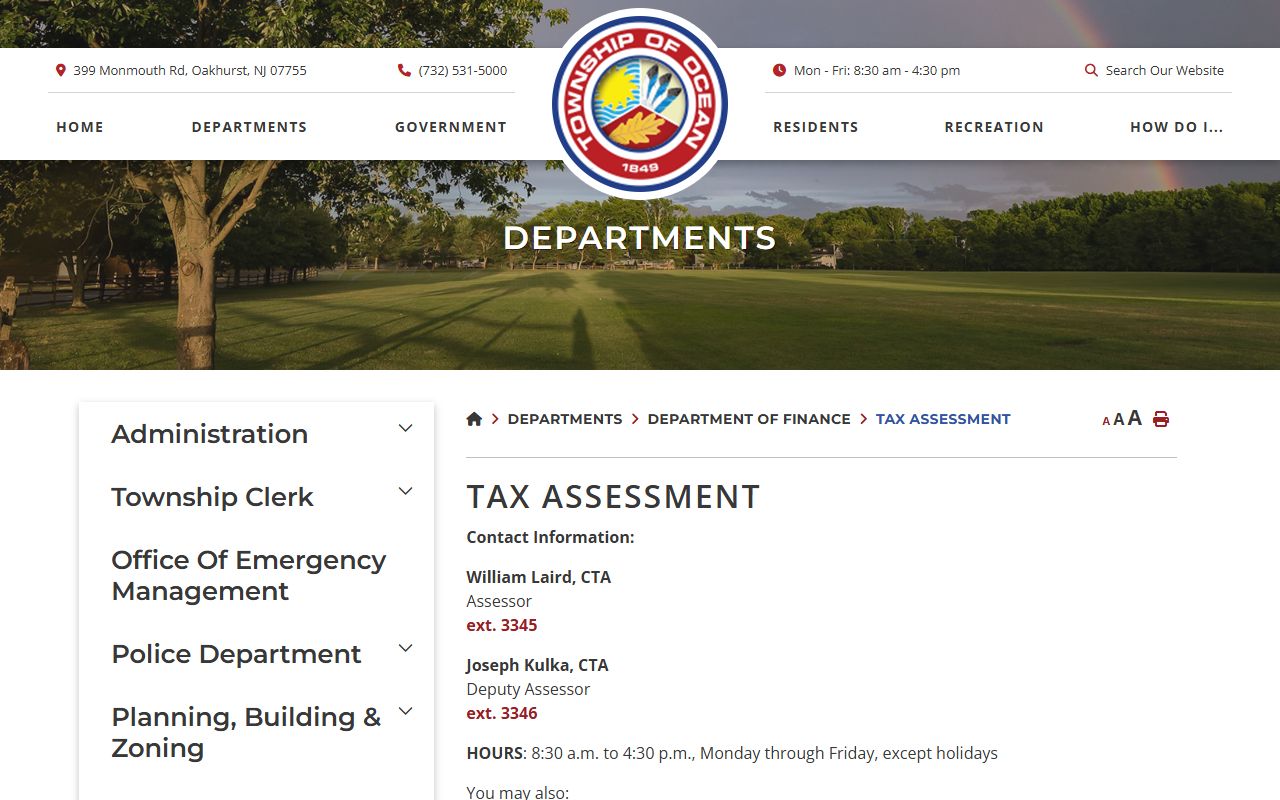Click ext. 3346 for Joseph Kulka
Image resolution: width=1280 pixels, height=800 pixels.
click(502, 713)
